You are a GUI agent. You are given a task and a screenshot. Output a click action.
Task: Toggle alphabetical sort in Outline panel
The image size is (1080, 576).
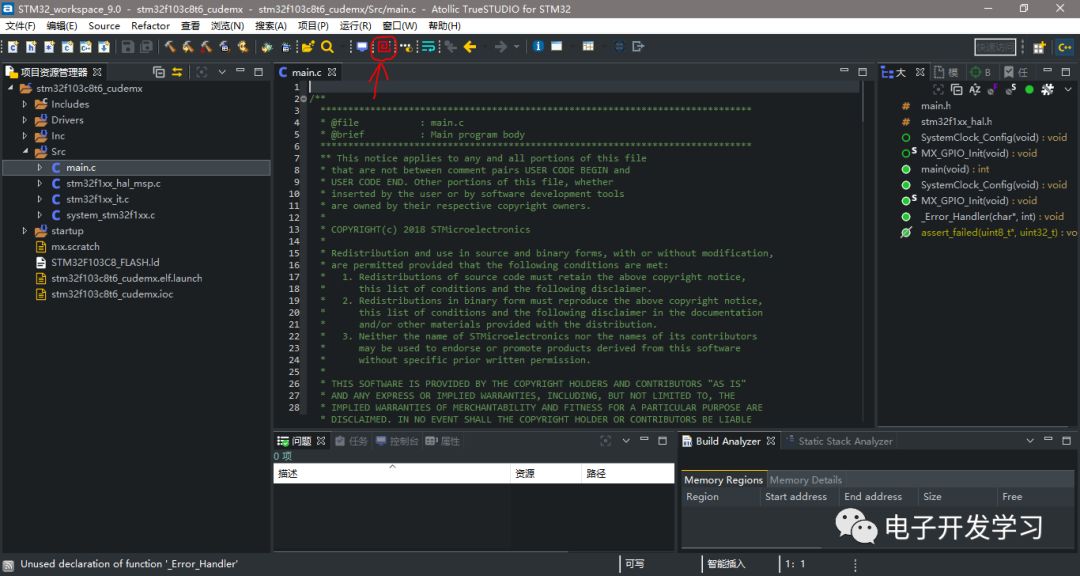pos(975,90)
